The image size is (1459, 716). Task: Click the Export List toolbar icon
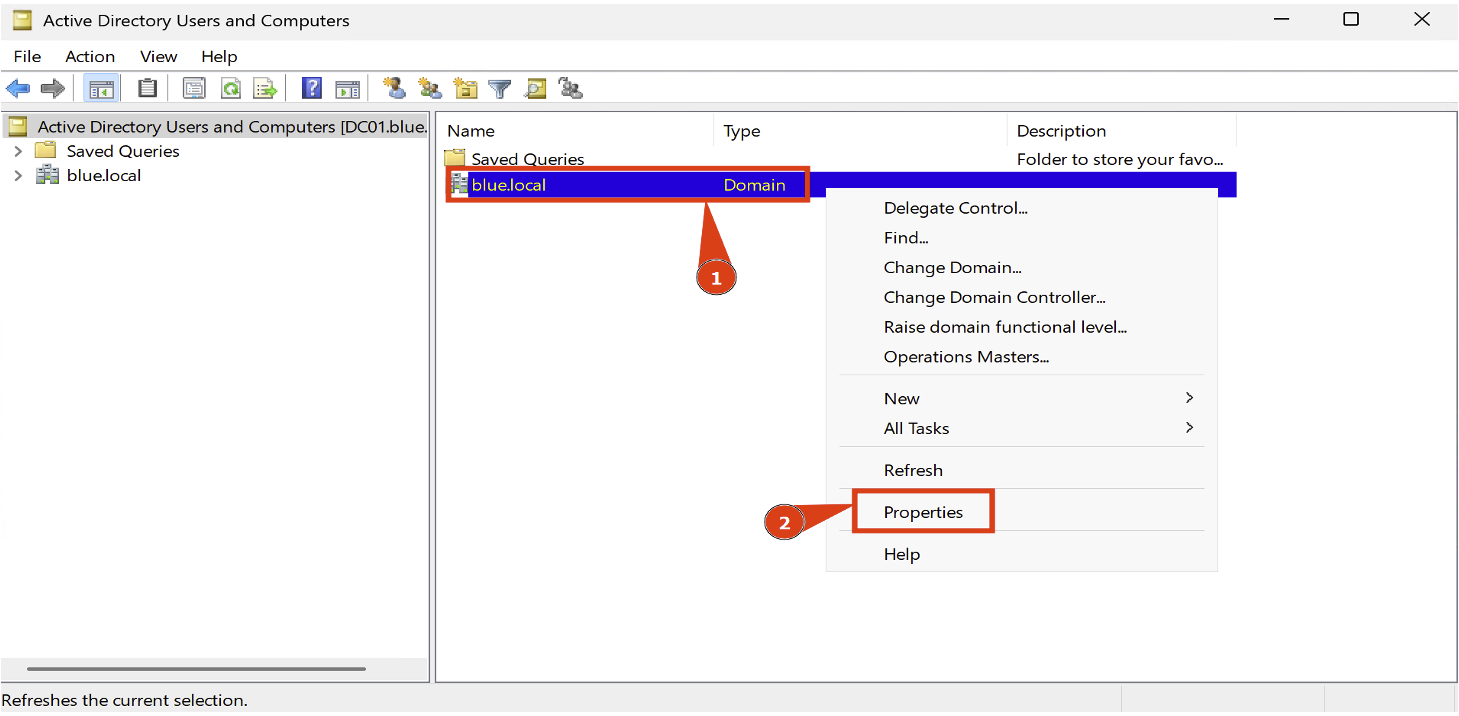[x=264, y=88]
